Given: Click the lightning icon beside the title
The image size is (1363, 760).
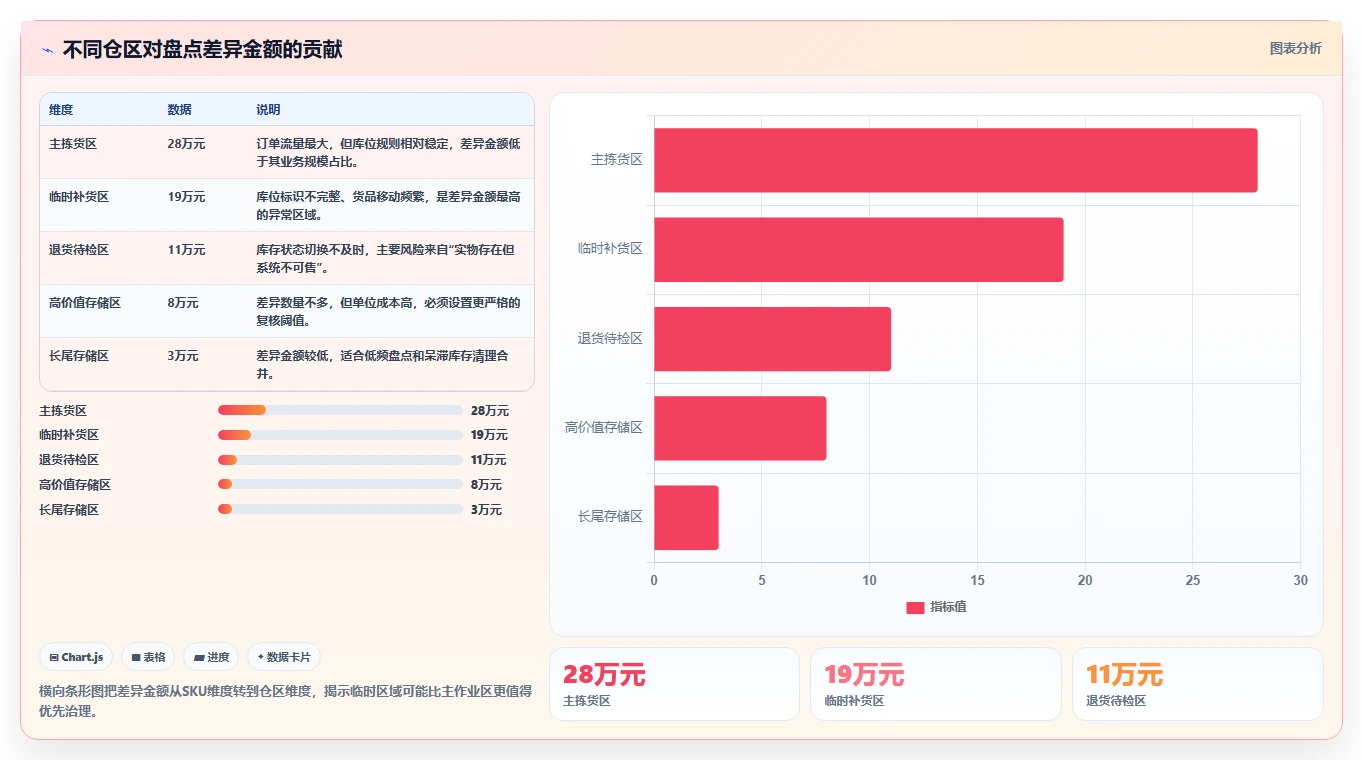Looking at the screenshot, I should [47, 49].
